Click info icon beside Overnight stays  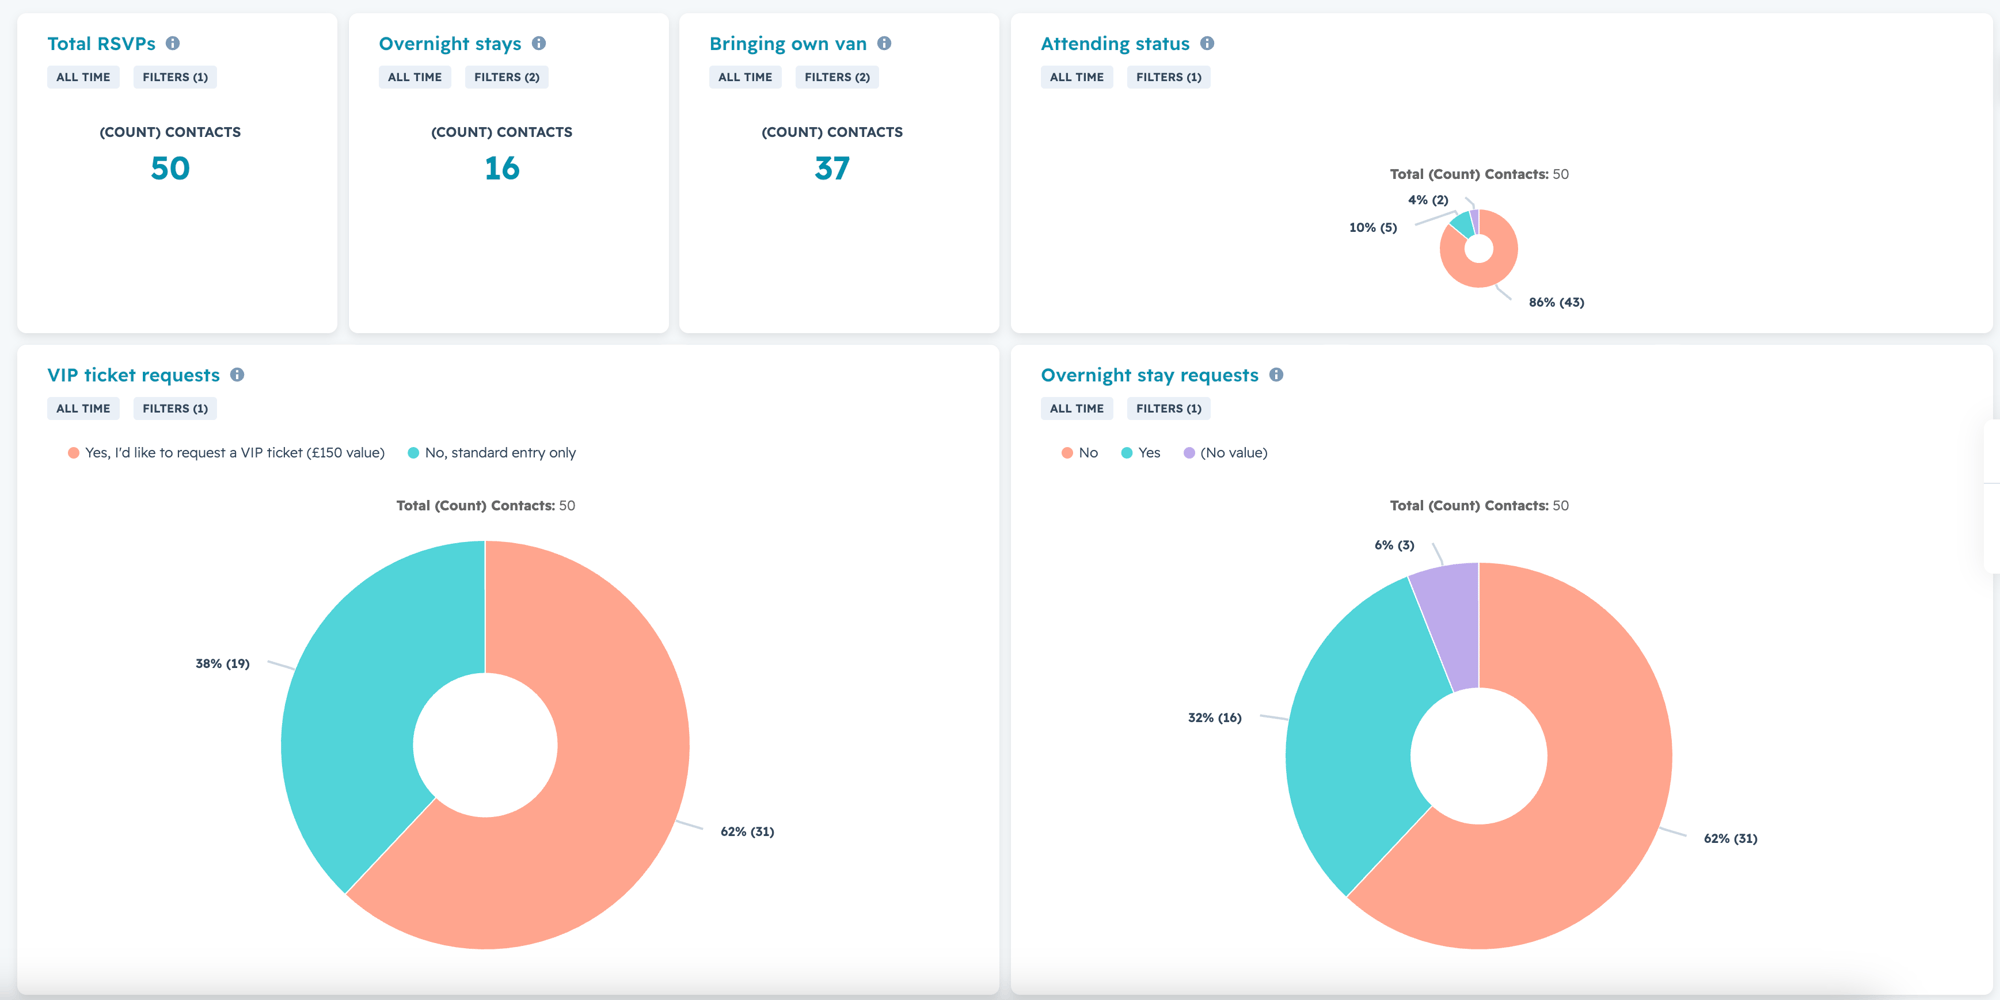(x=539, y=43)
